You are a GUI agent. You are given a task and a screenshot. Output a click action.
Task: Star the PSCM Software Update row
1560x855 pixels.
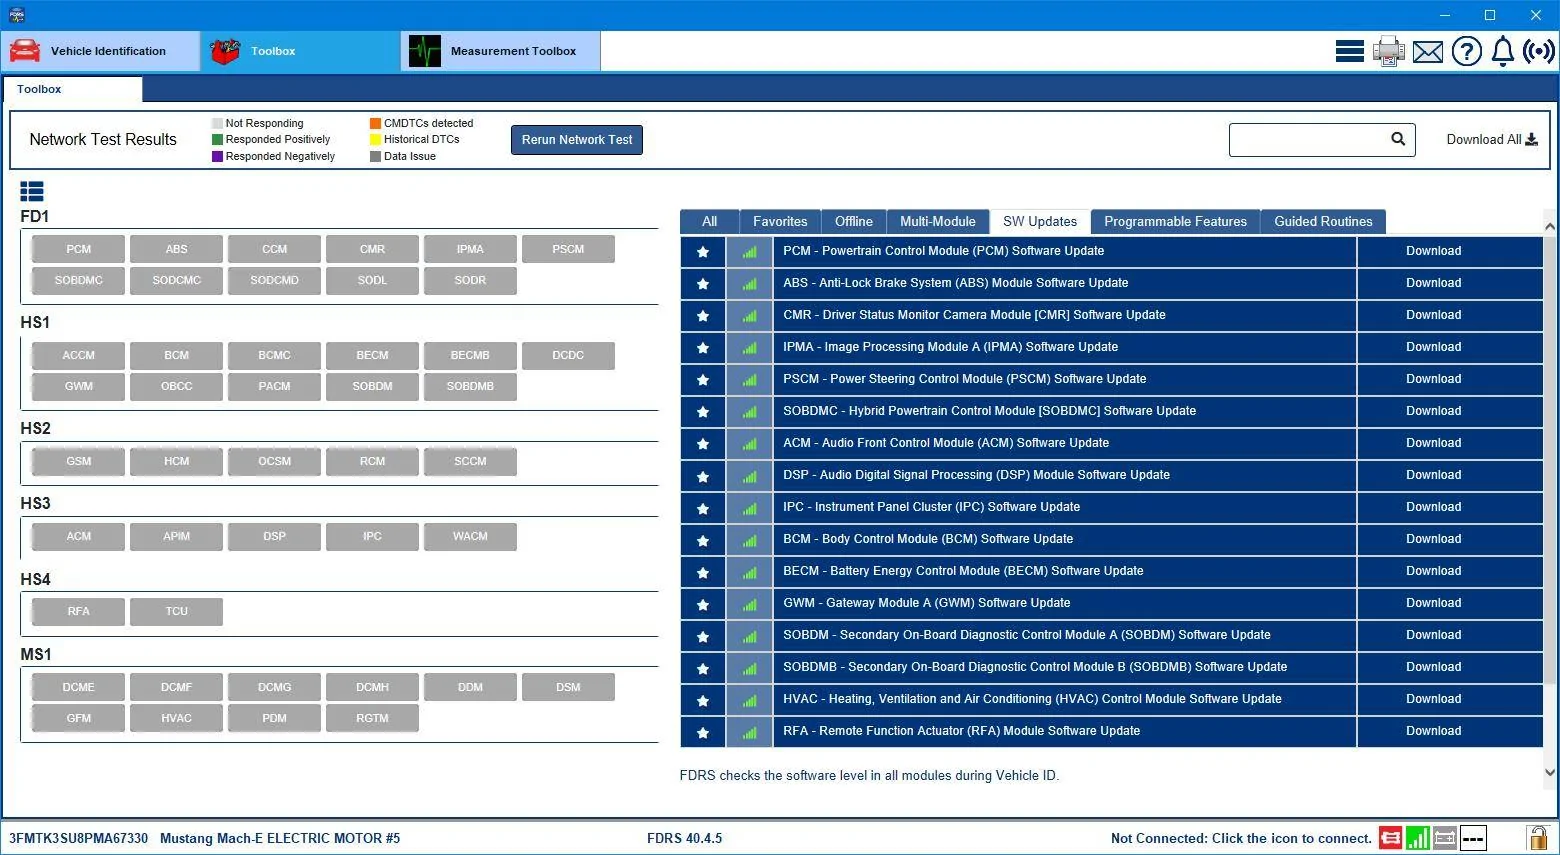click(x=703, y=379)
